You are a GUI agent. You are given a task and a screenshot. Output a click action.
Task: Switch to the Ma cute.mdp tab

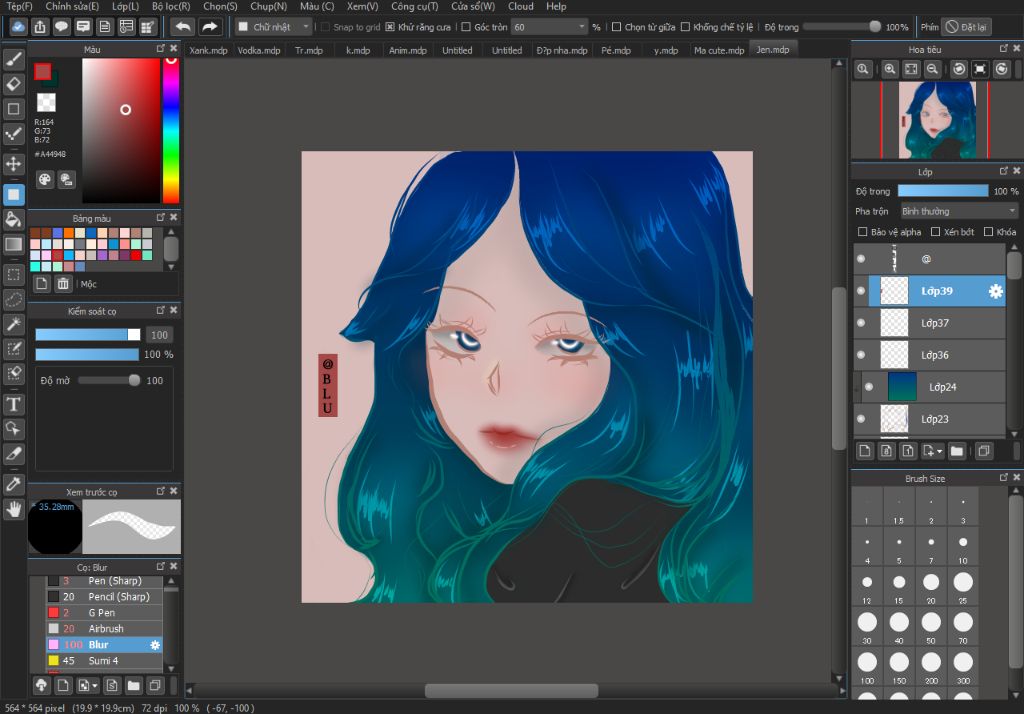point(718,50)
